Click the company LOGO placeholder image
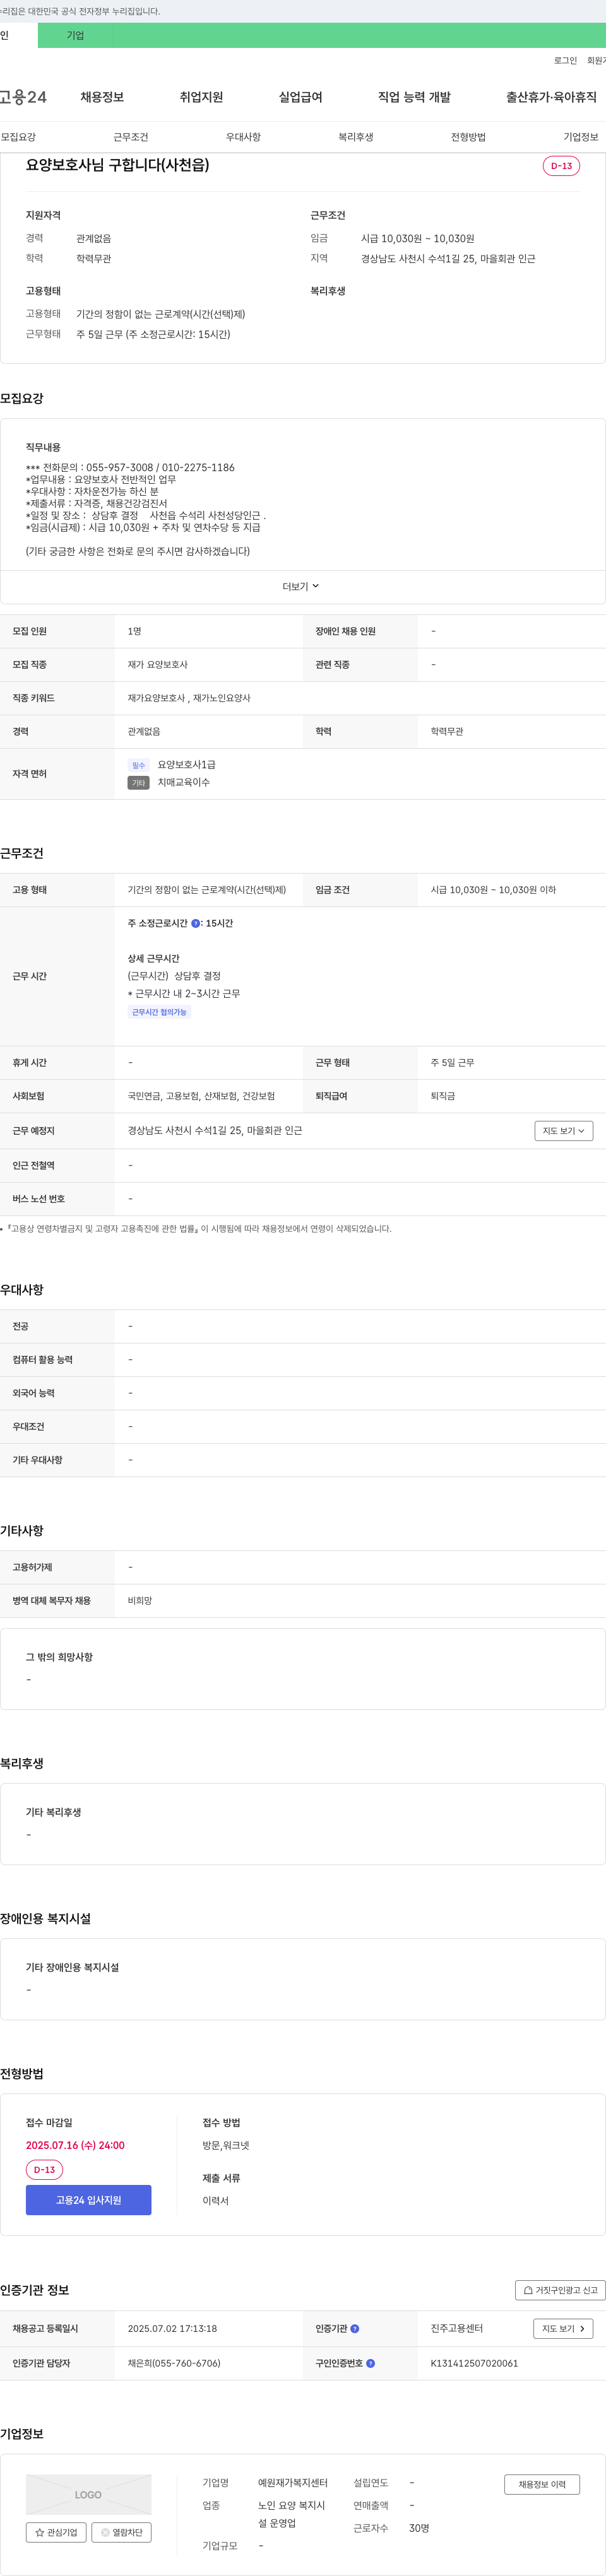This screenshot has width=606, height=2576. click(x=89, y=2494)
